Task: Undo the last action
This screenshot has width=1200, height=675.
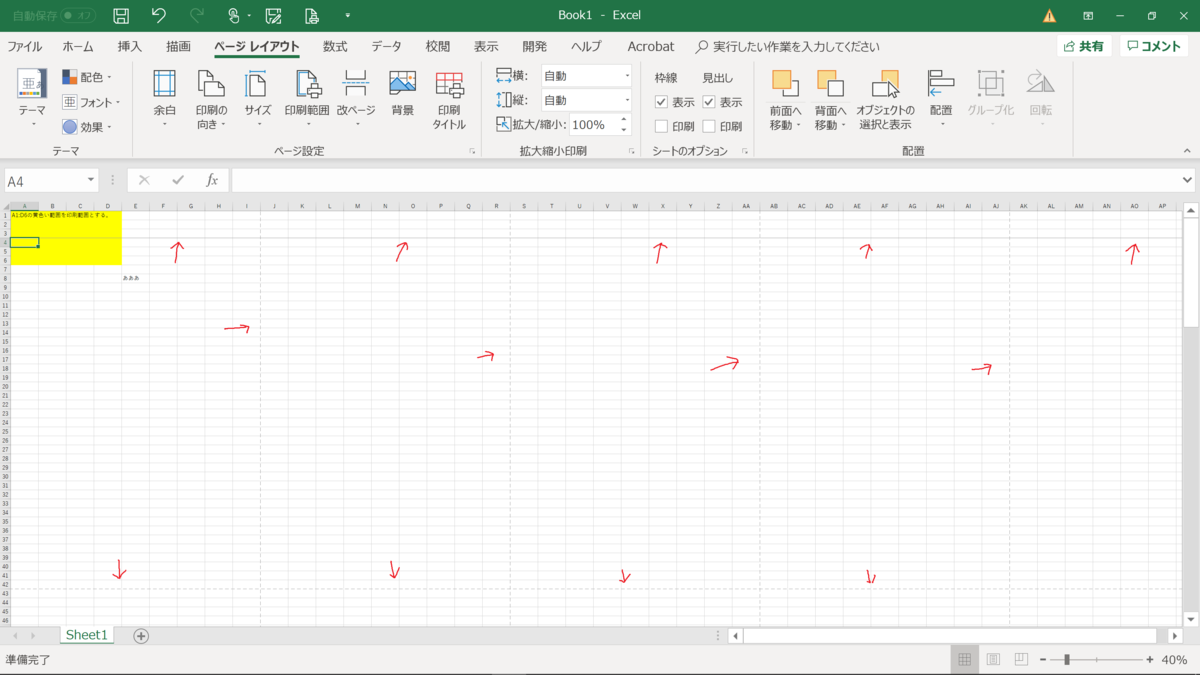Action: [158, 15]
